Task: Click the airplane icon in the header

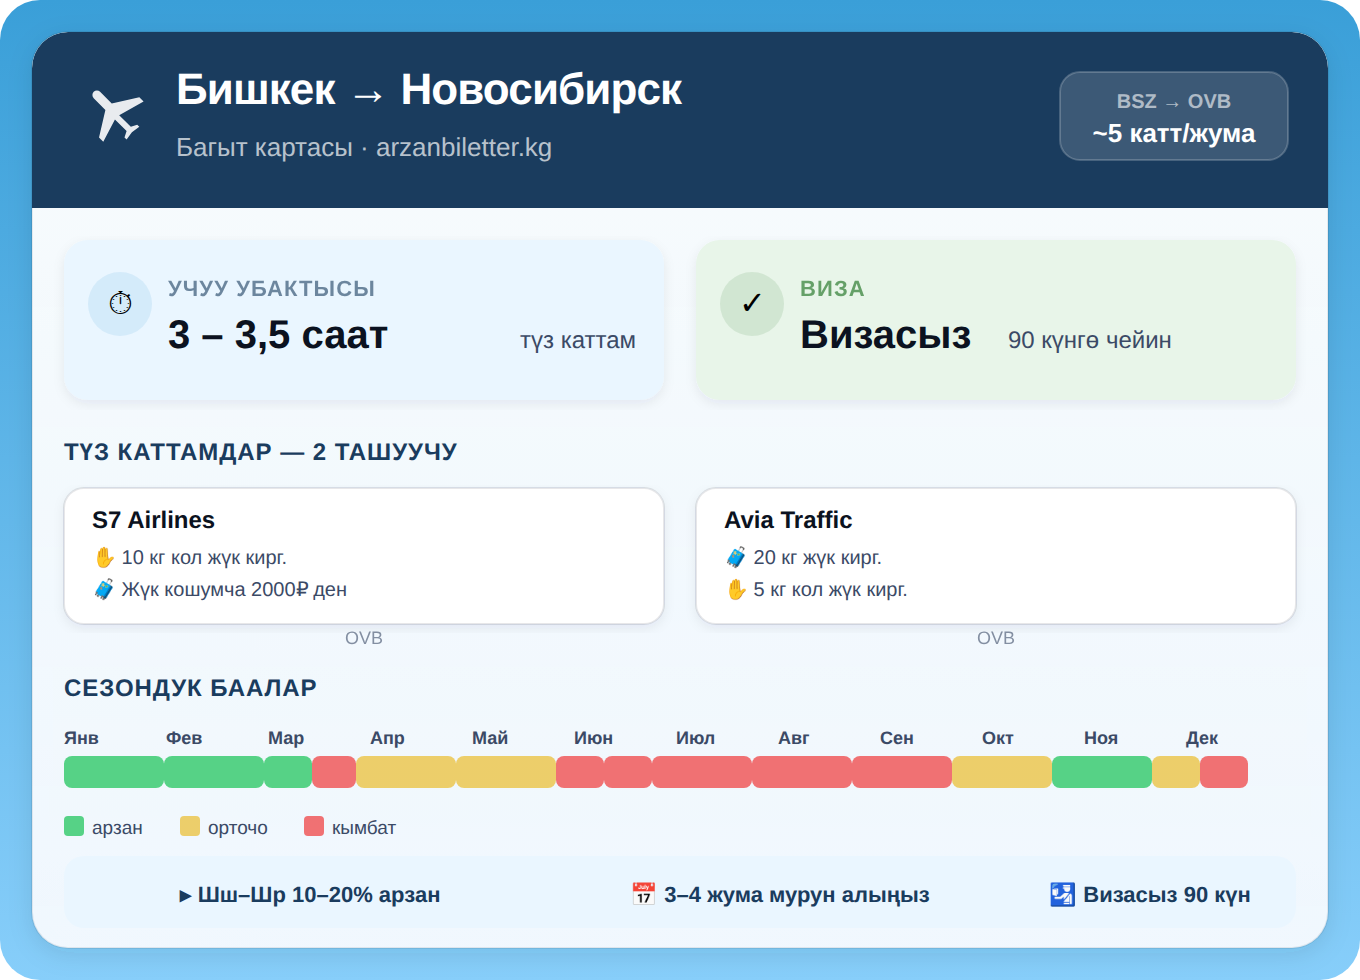Action: pos(117,112)
